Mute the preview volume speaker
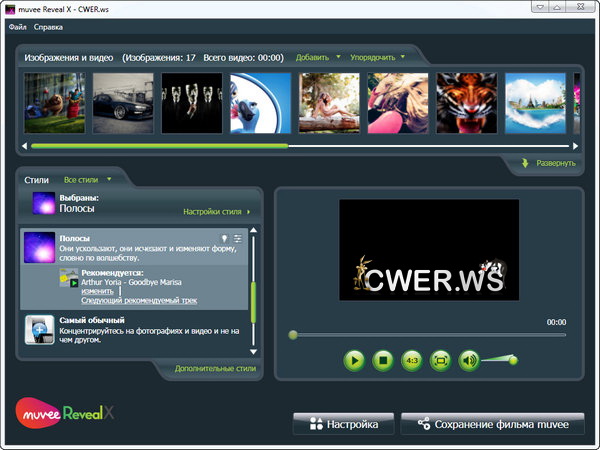This screenshot has height=450, width=600. pyautogui.click(x=469, y=360)
